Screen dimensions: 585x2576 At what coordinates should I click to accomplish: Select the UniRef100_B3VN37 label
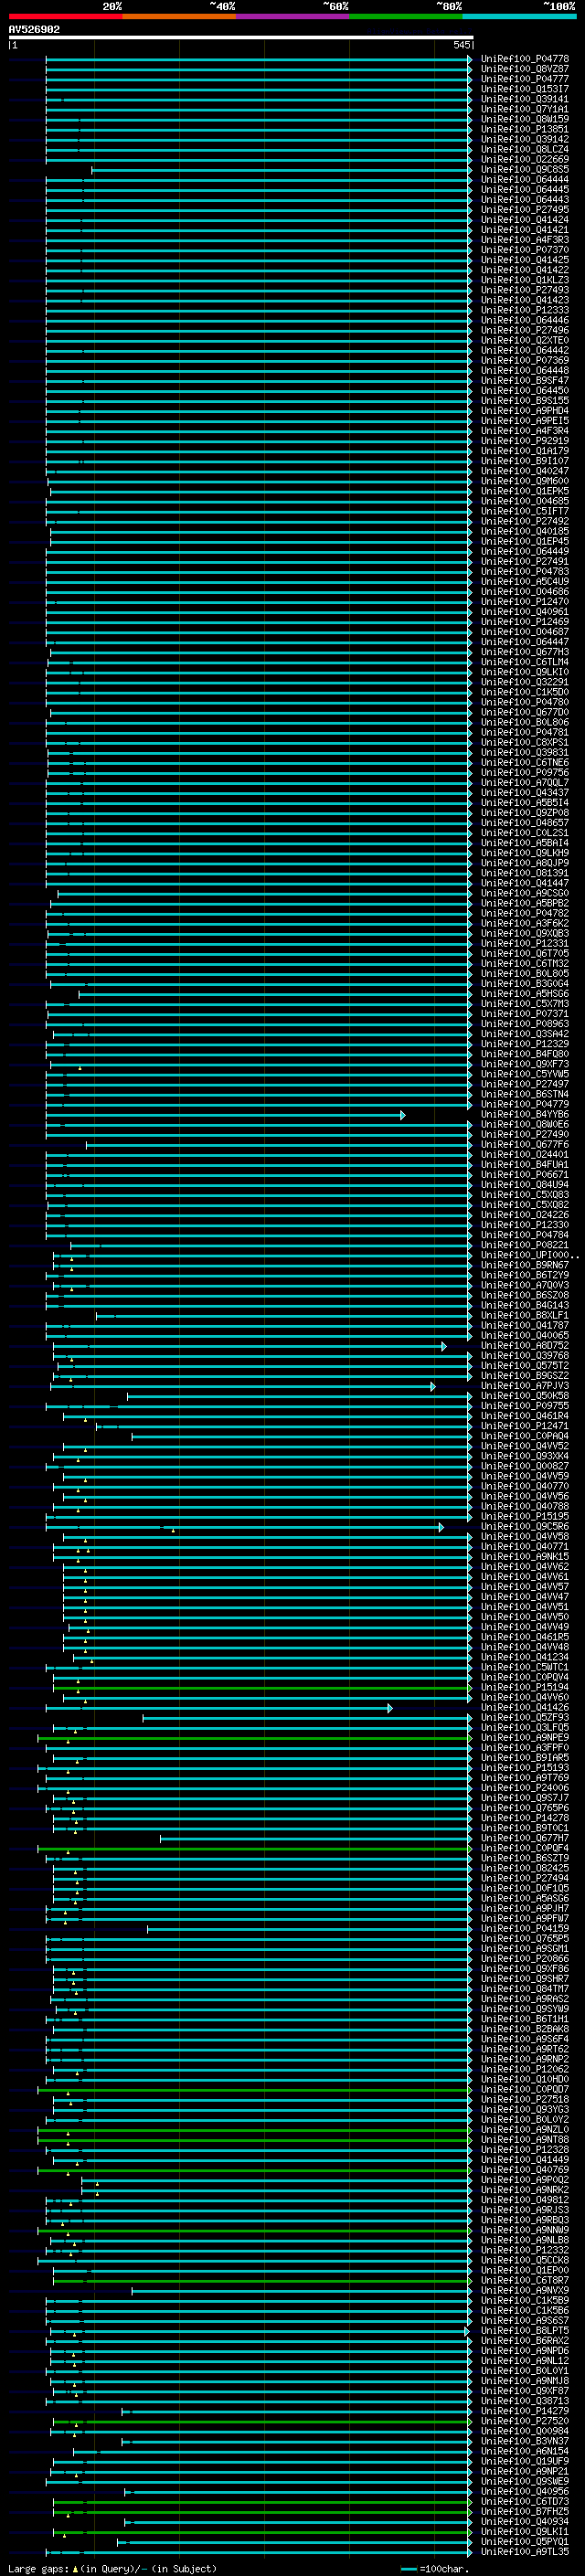[x=524, y=2441]
